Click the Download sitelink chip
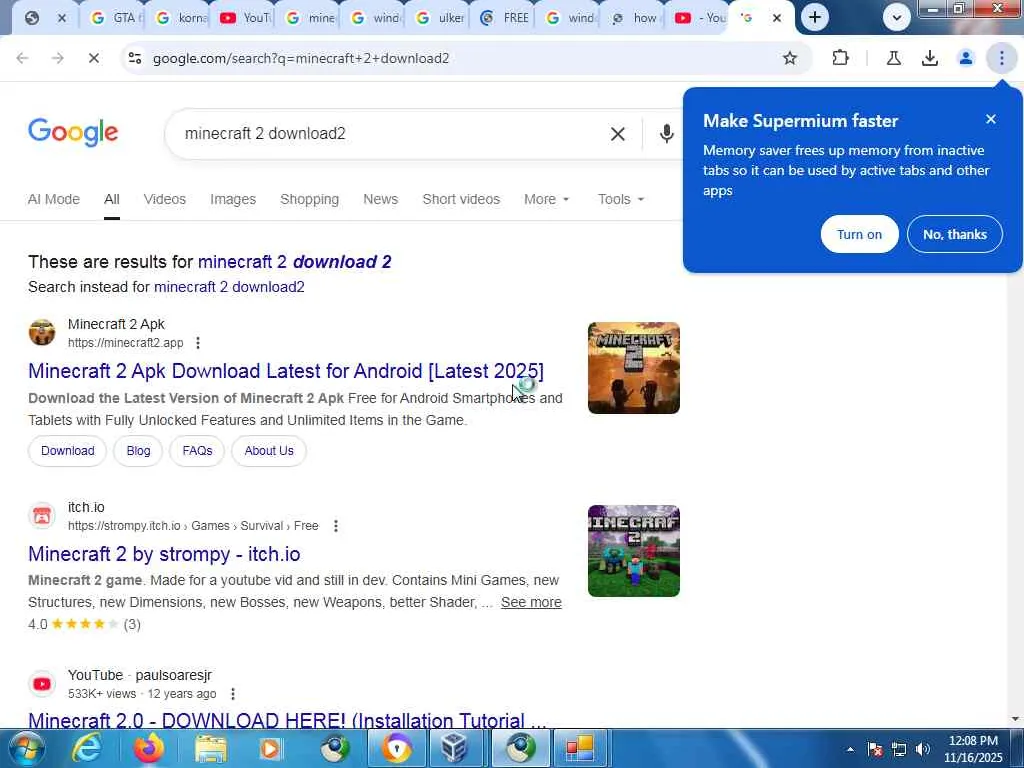The width and height of the screenshot is (1024, 768). [x=67, y=451]
